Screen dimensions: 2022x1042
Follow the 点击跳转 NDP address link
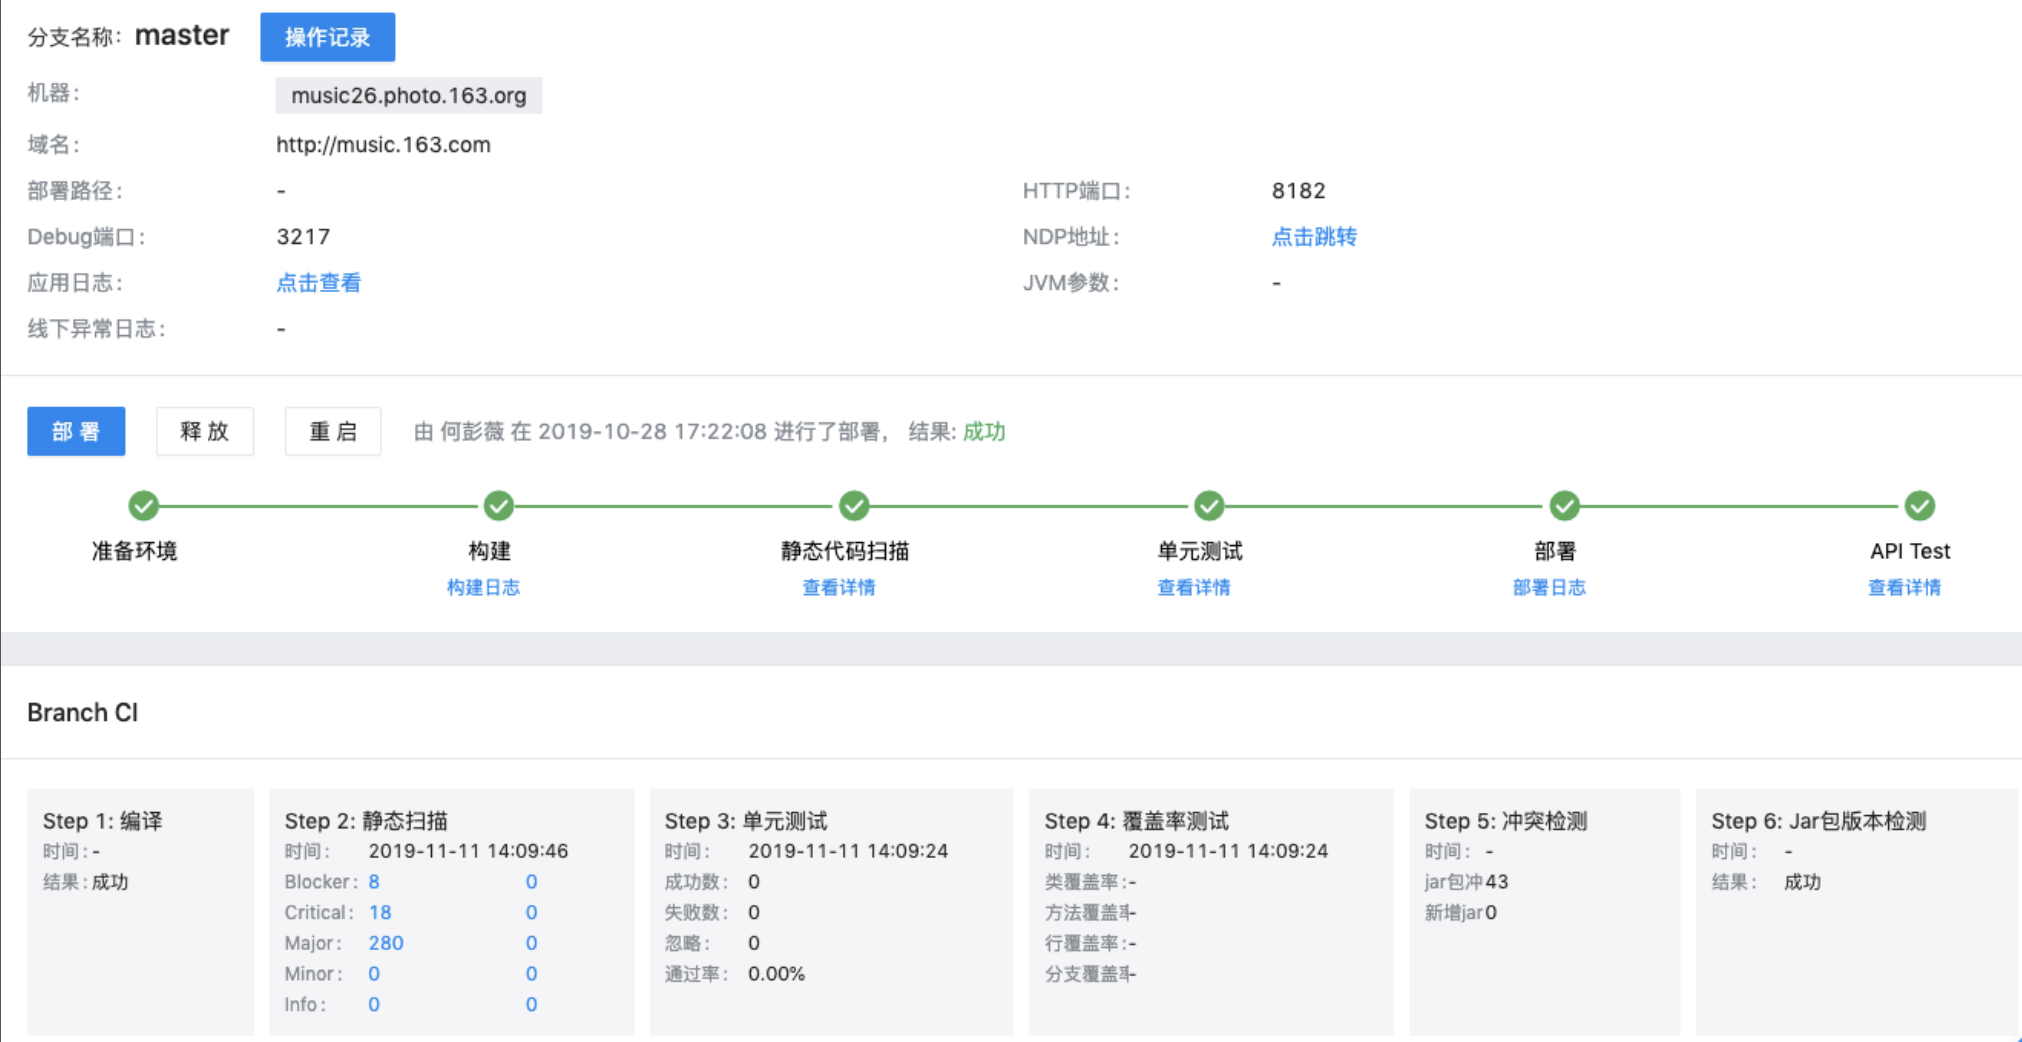1314,237
